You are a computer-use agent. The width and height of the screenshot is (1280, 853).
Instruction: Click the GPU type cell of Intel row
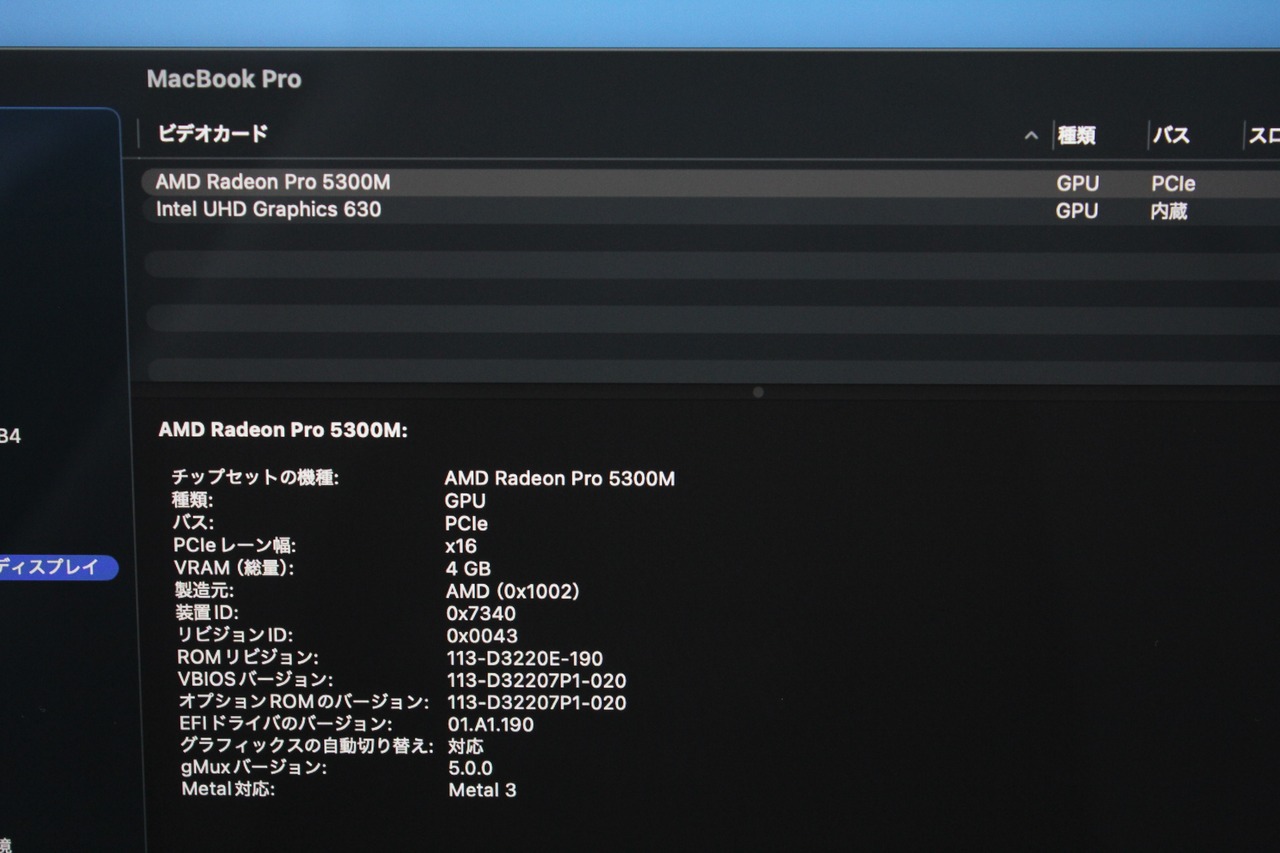pyautogui.click(x=1077, y=211)
